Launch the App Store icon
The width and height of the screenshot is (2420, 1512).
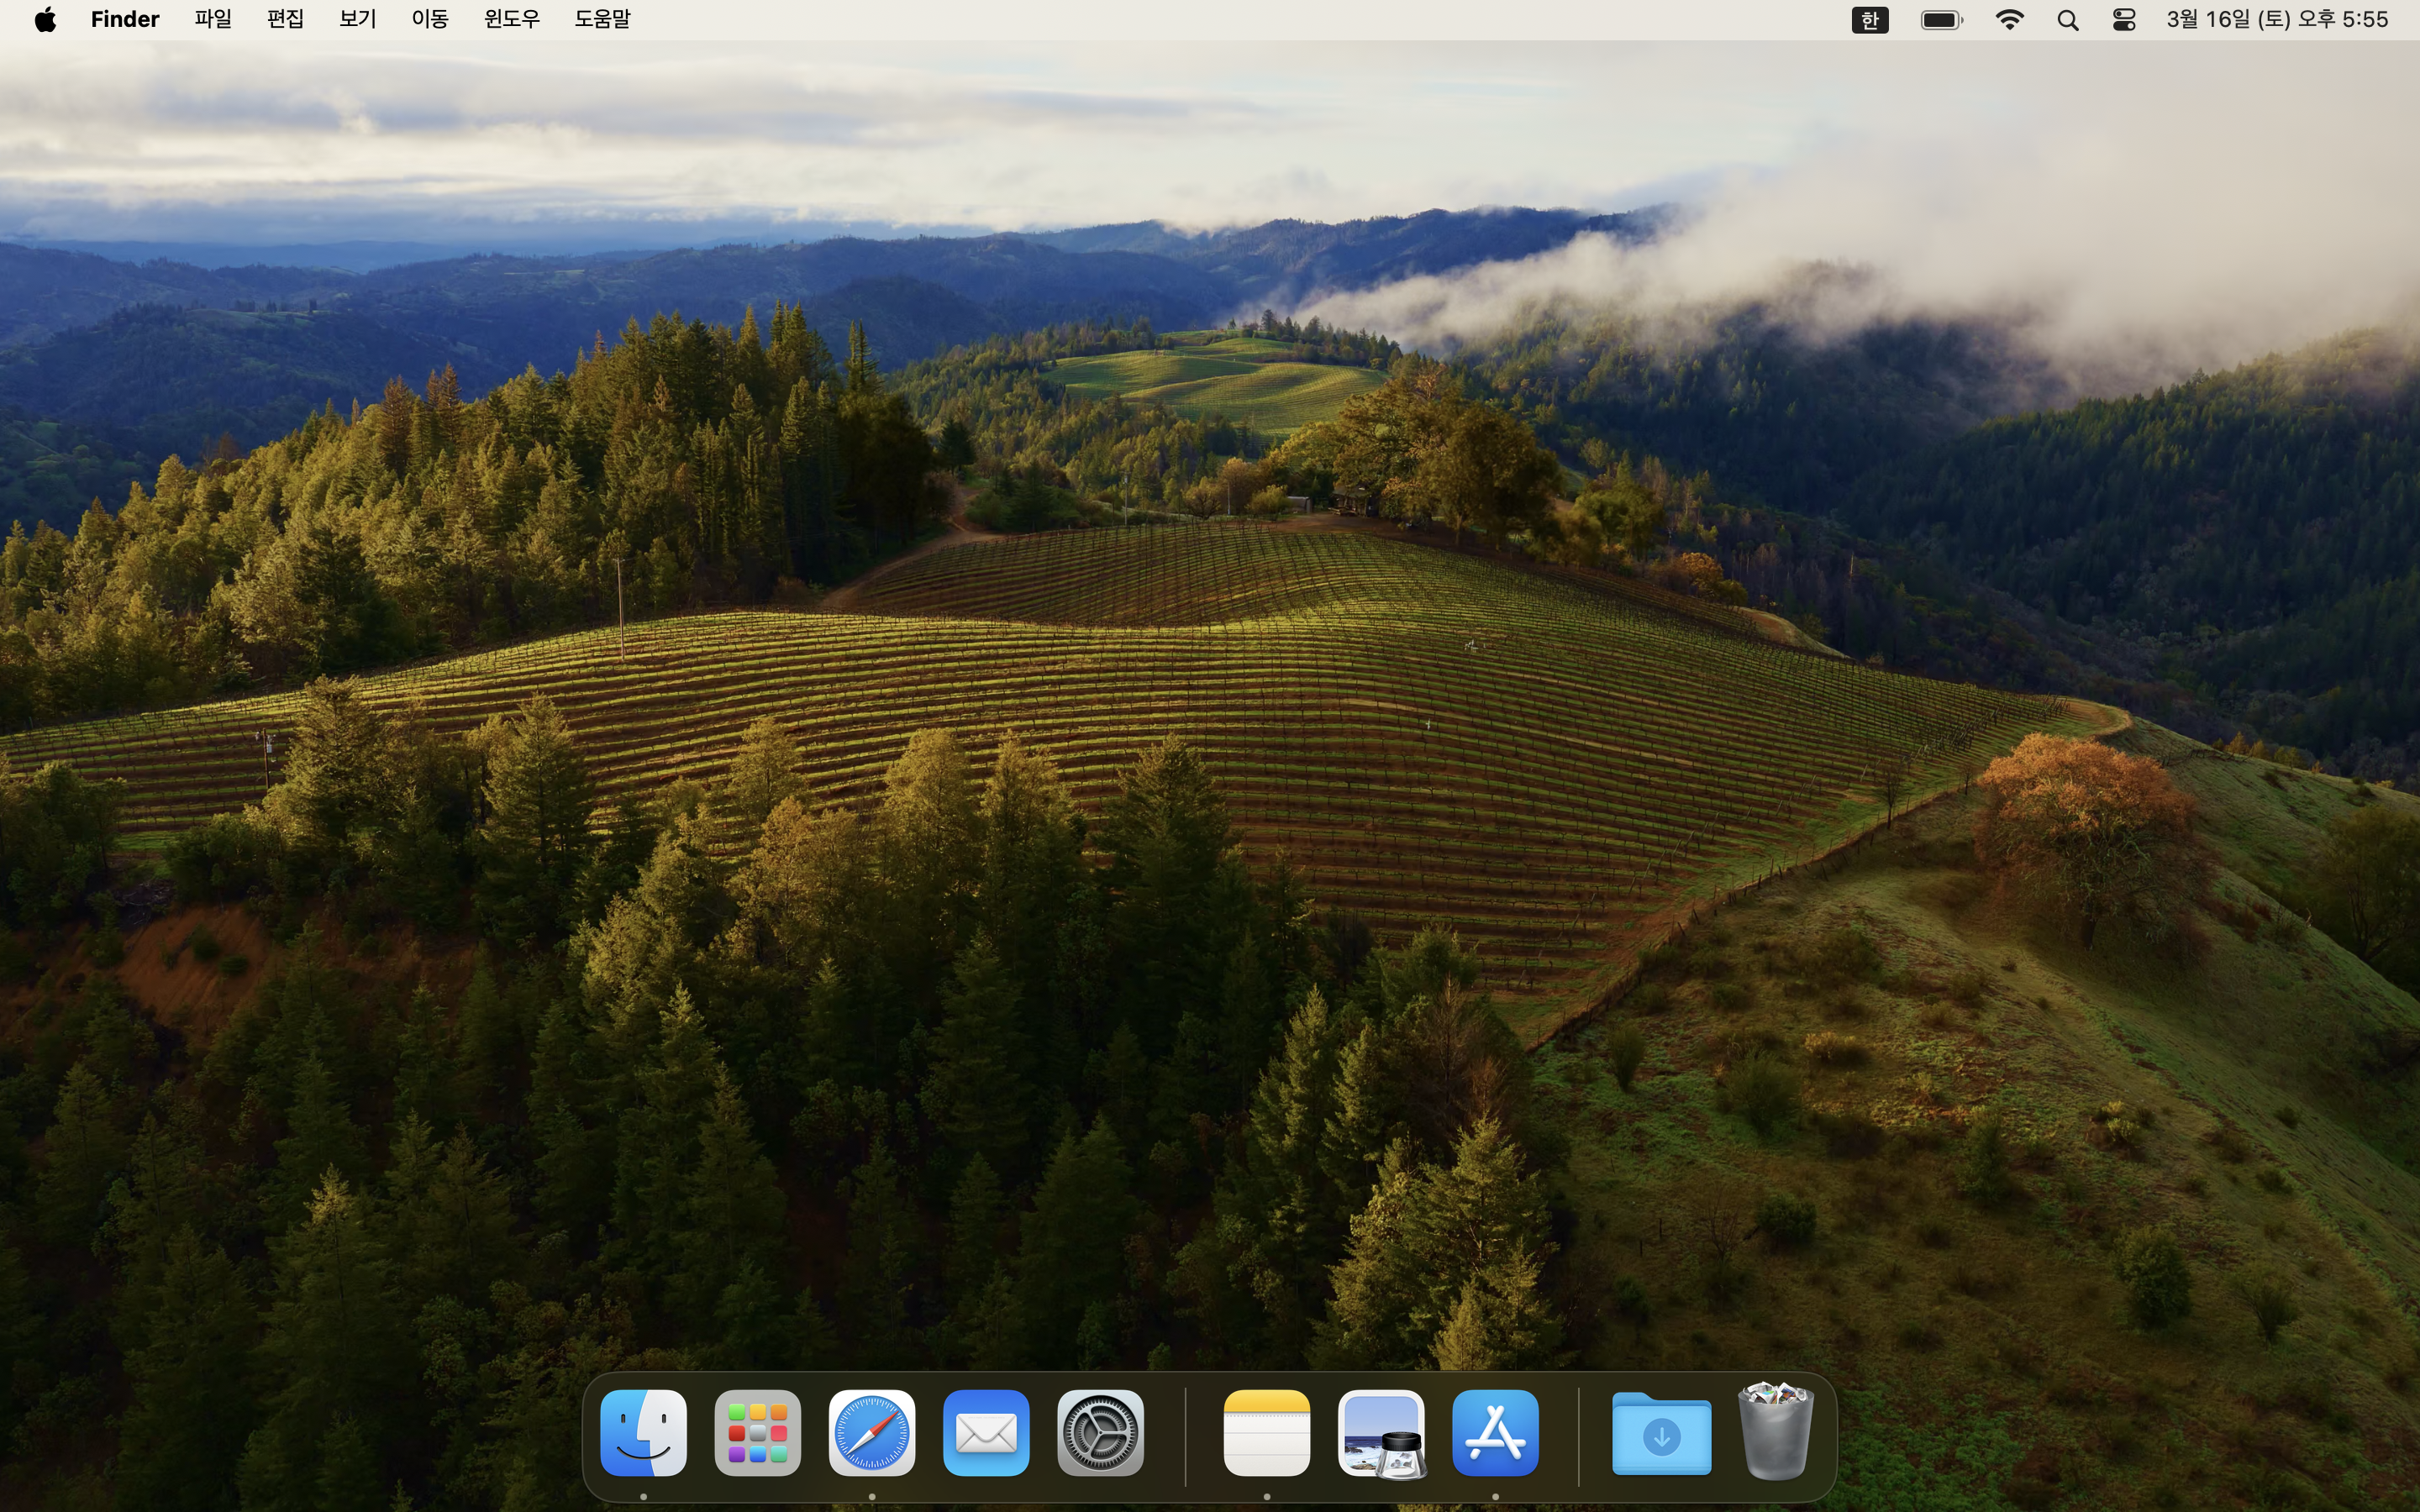(x=1495, y=1432)
